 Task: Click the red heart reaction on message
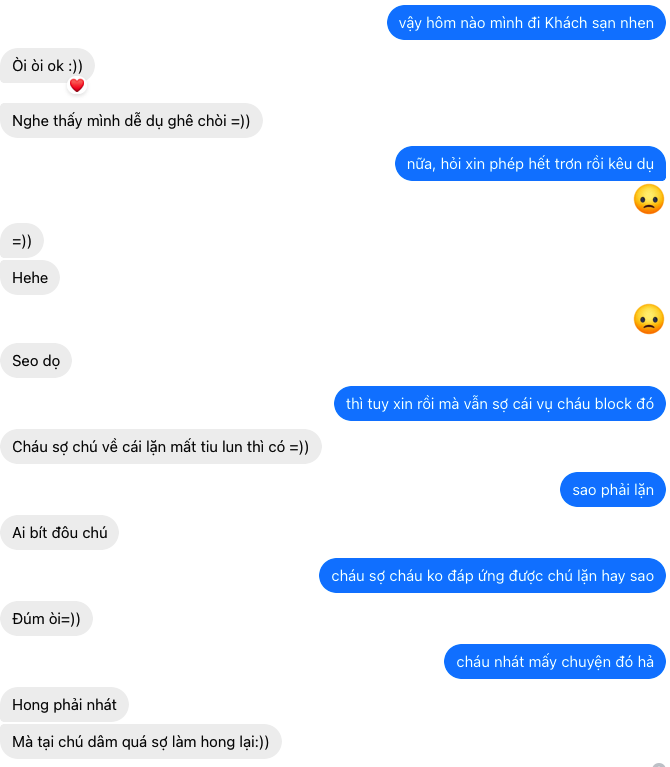77,86
